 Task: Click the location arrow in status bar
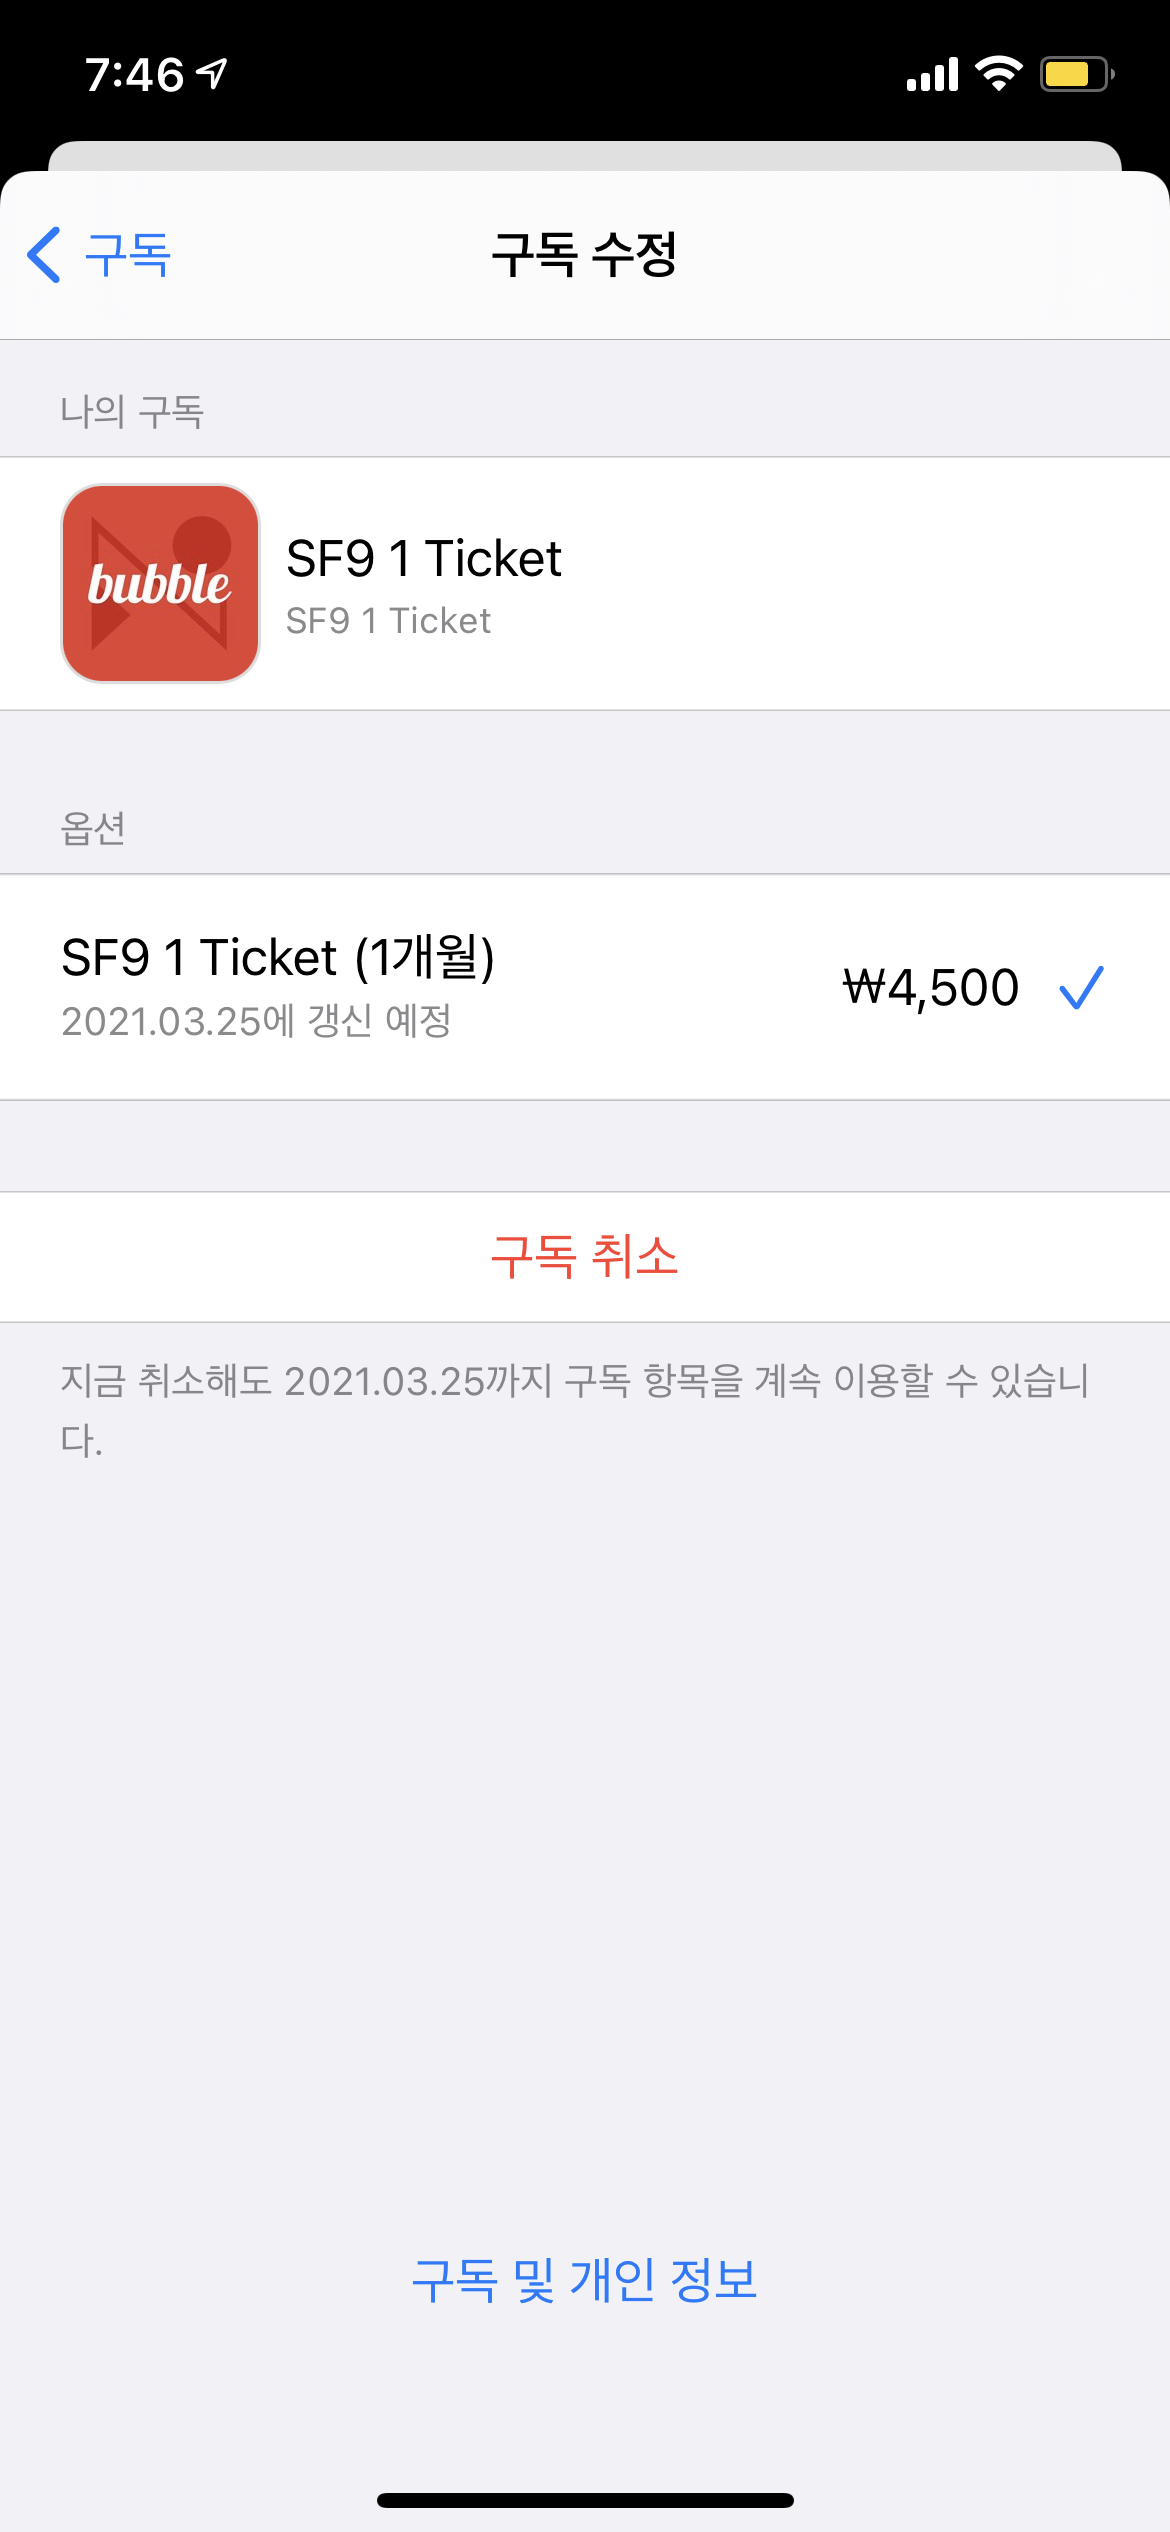pyautogui.click(x=212, y=74)
